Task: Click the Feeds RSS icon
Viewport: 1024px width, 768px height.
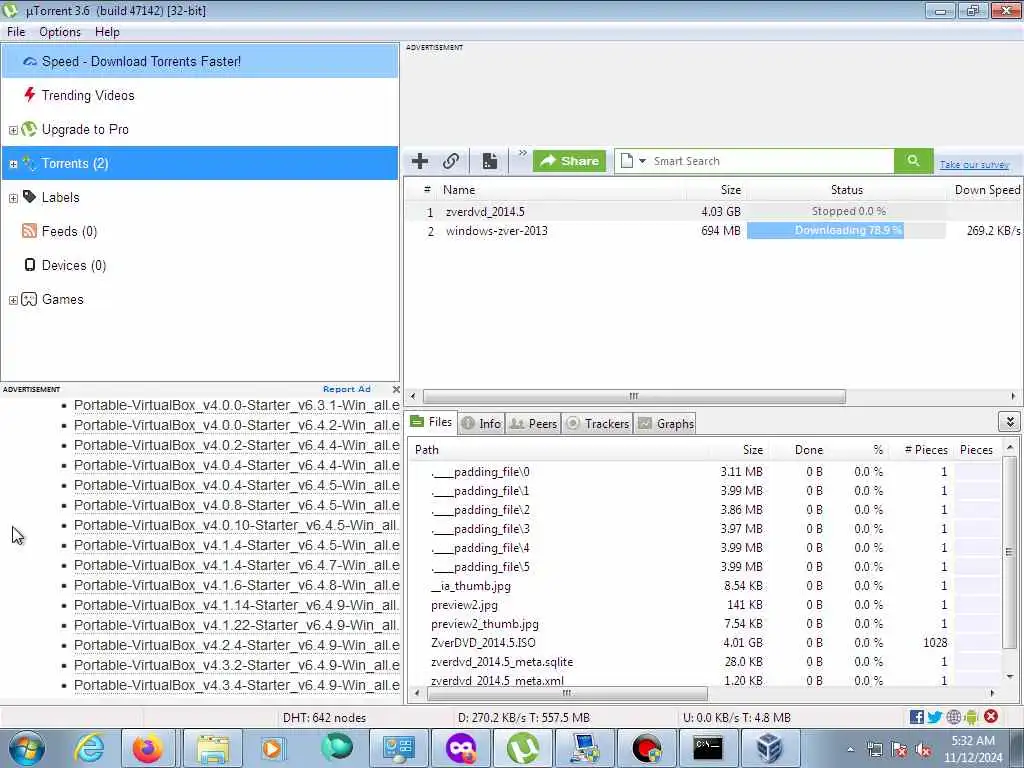Action: tap(29, 231)
